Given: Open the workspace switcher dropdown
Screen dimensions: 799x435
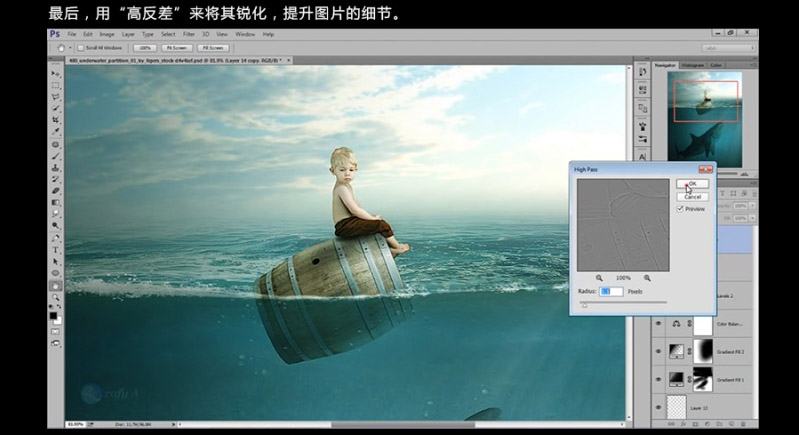Looking at the screenshot, I should [x=729, y=48].
